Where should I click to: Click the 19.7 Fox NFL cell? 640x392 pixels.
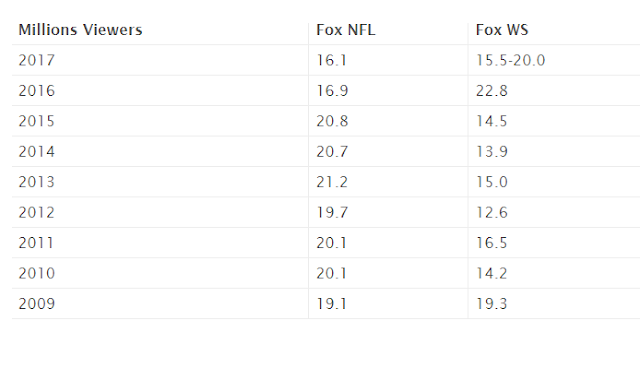pos(332,213)
